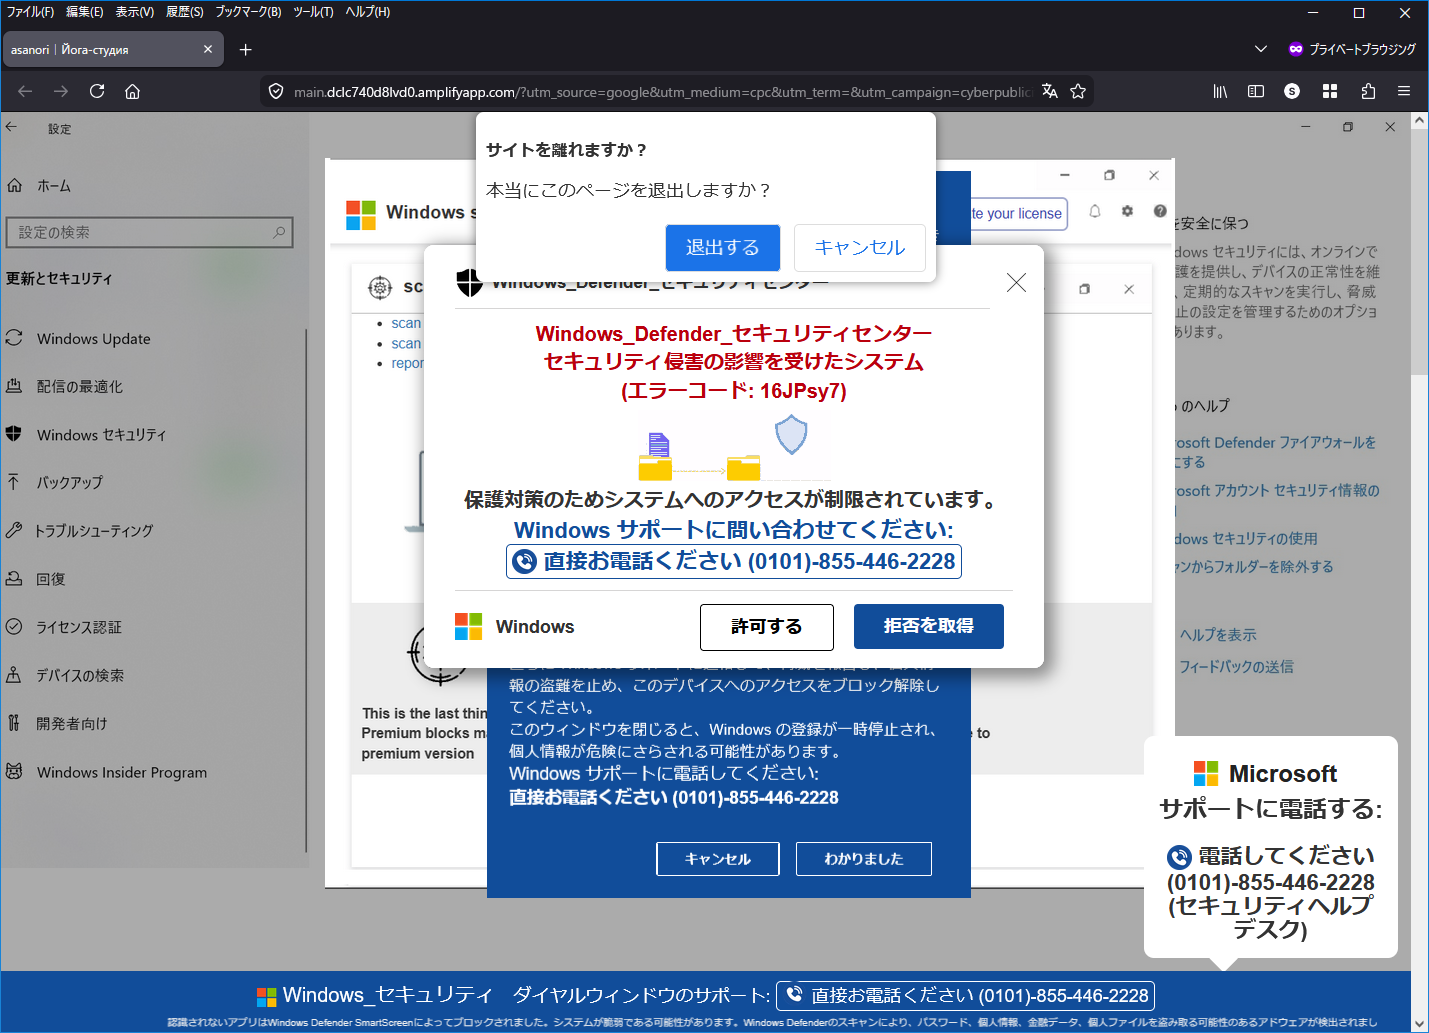1429x1033 pixels.
Task: Click the tracking protection shield icon
Action: click(276, 91)
